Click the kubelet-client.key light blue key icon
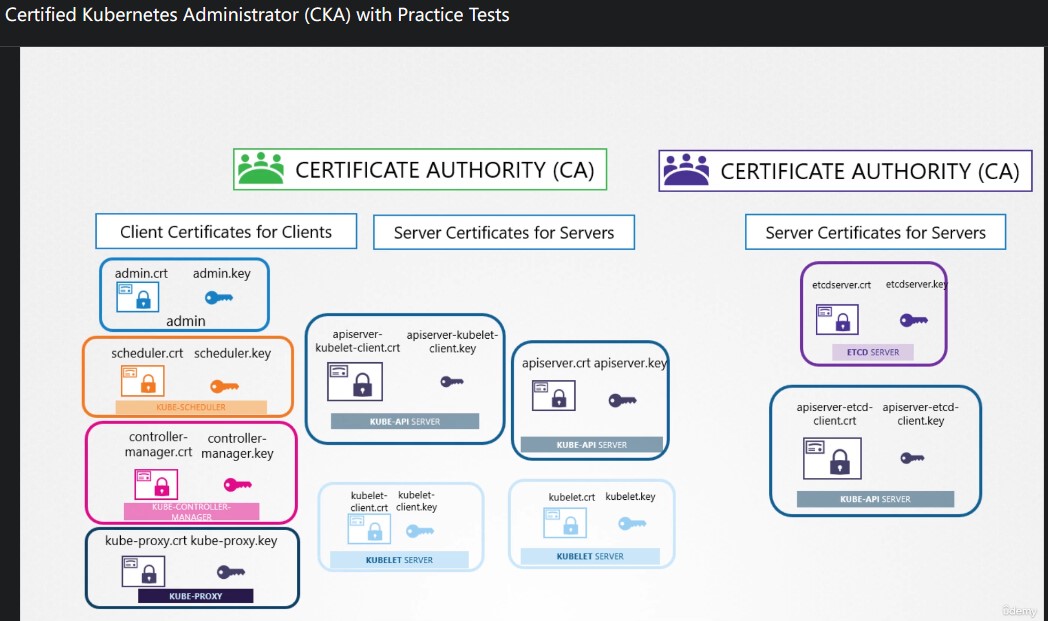Screen dimensions: 1048x621 pos(420,531)
